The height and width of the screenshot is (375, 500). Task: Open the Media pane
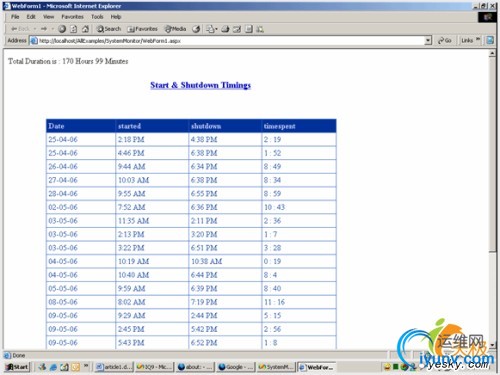coord(175,29)
